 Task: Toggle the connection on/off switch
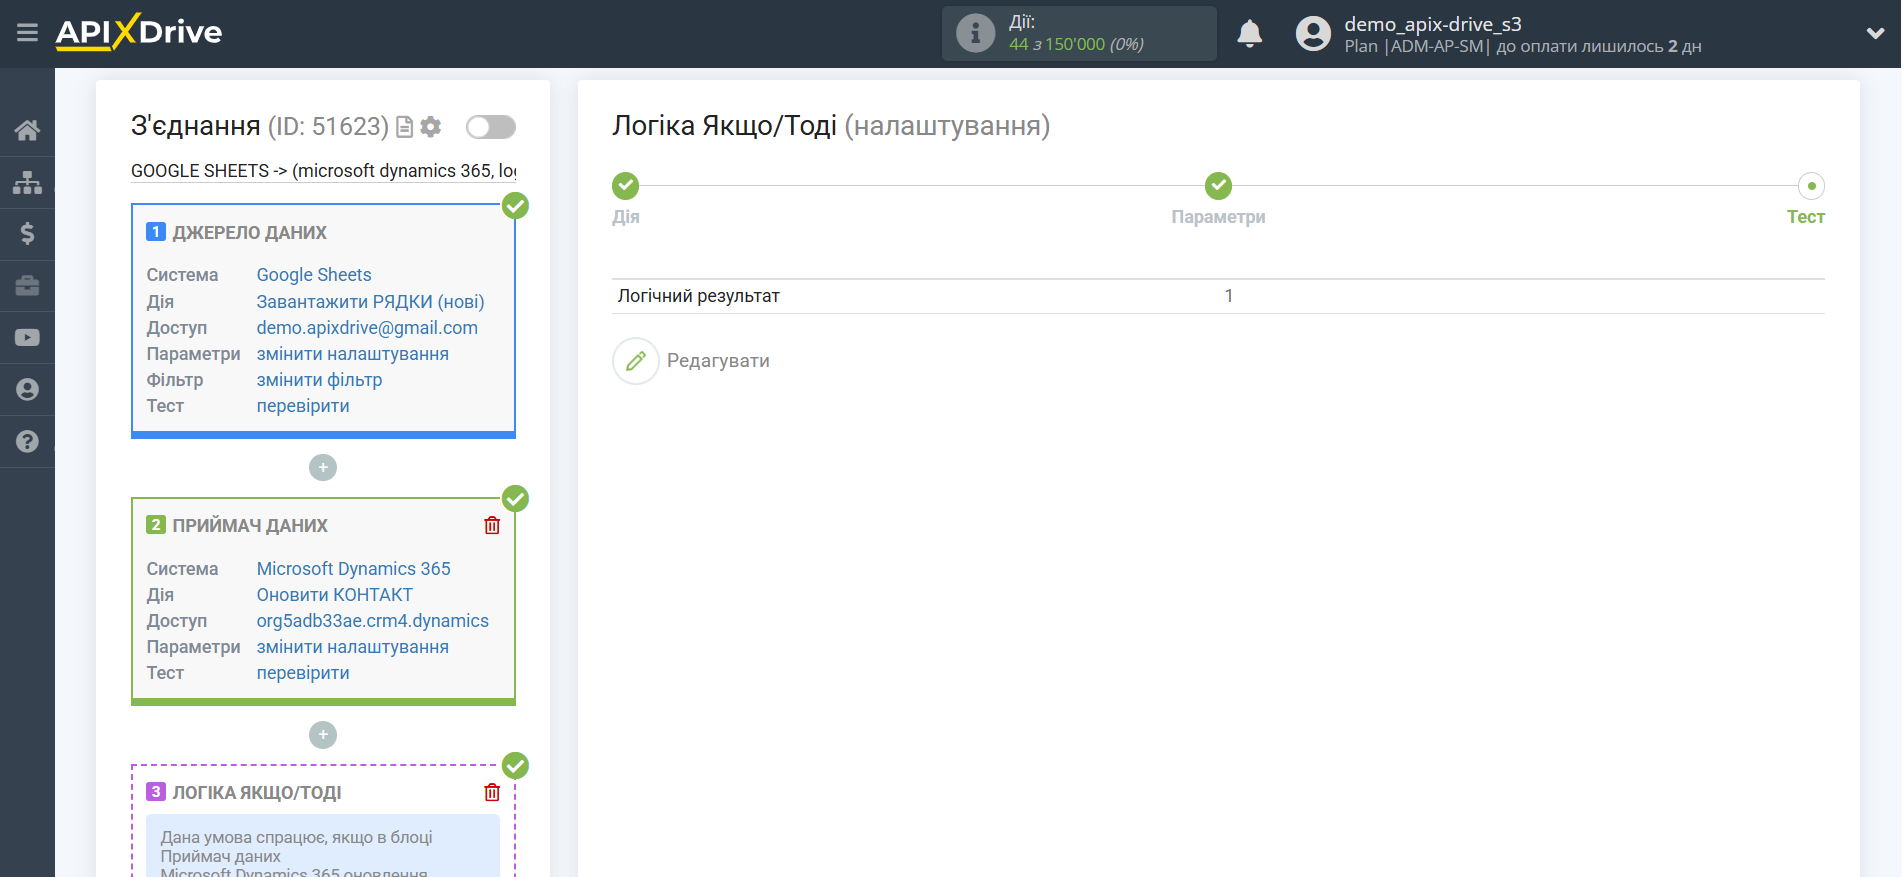(x=490, y=127)
